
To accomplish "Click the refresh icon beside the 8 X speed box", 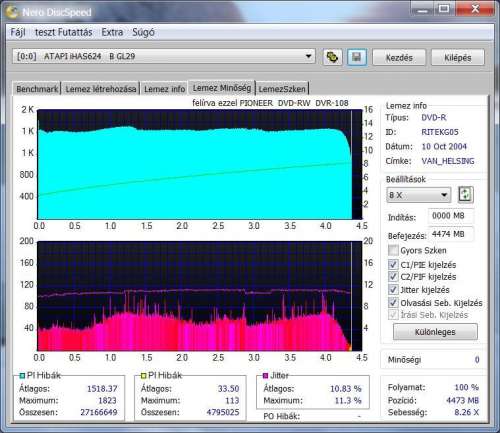I will coord(465,194).
